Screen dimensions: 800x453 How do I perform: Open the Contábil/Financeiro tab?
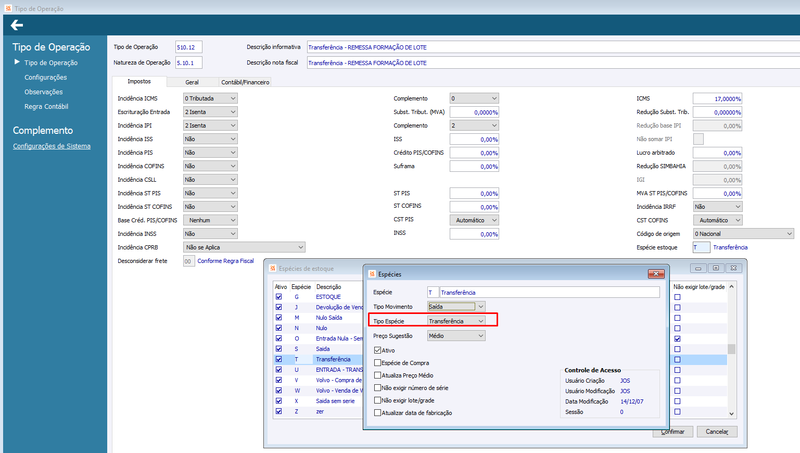[245, 82]
